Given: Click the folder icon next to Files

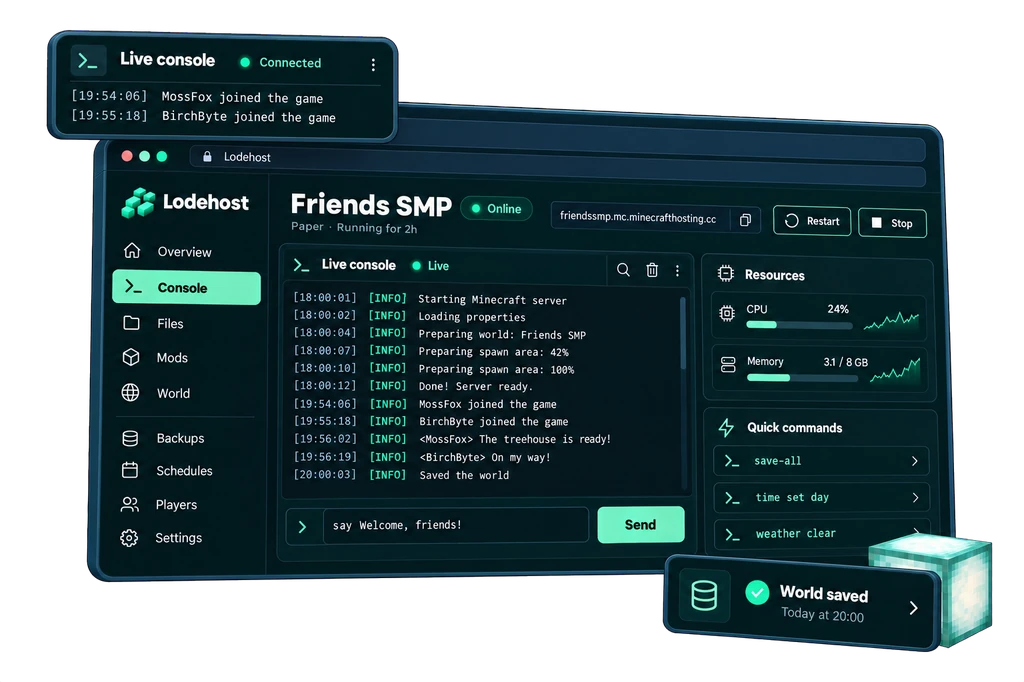Looking at the screenshot, I should pyautogui.click(x=131, y=323).
